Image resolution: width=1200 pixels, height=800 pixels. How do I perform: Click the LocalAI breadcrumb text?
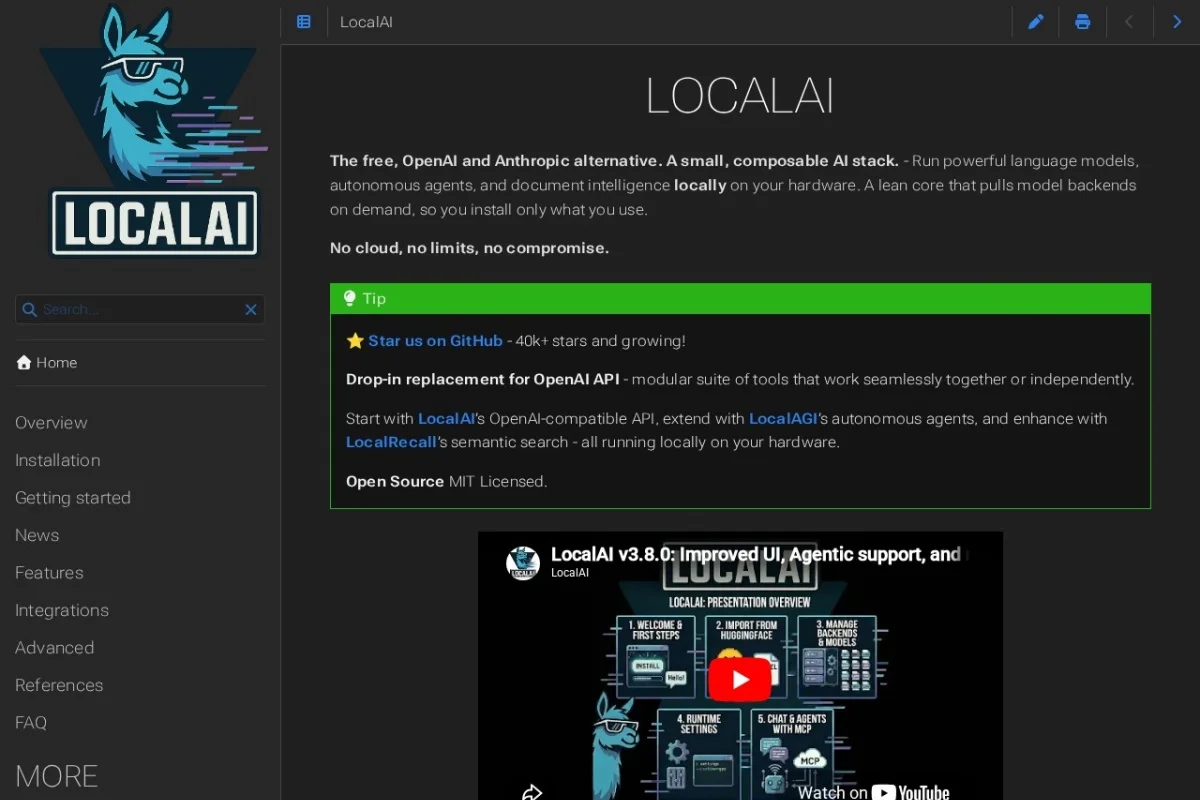coord(366,22)
